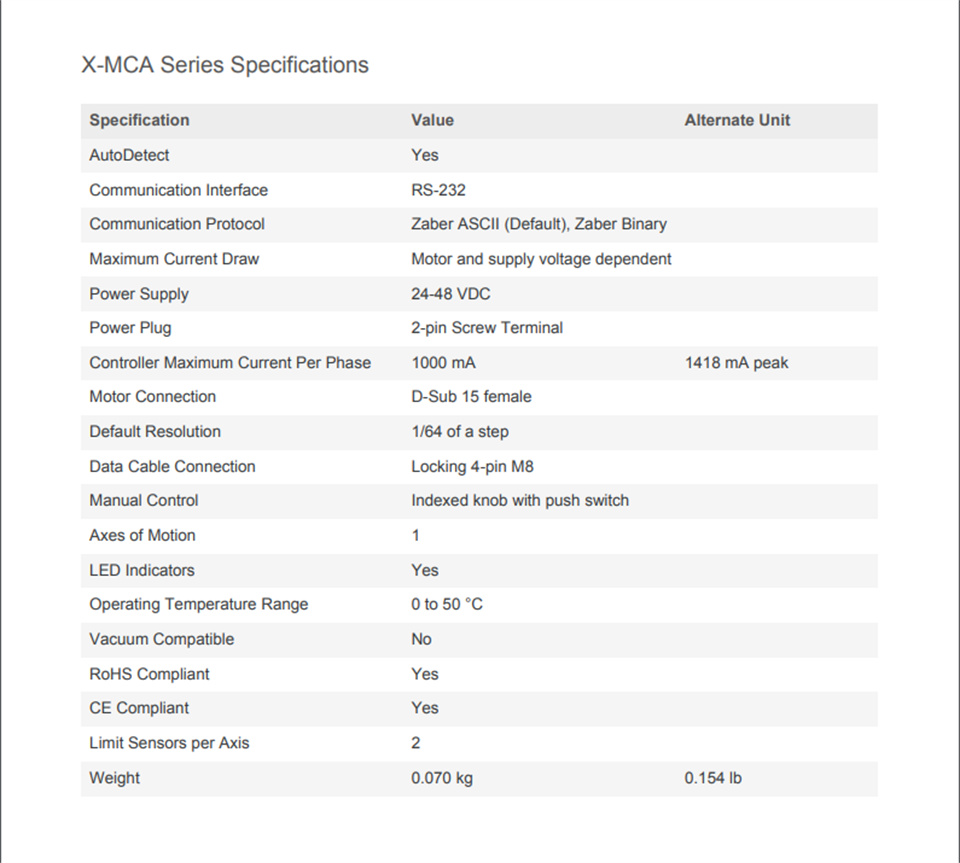
Task: Click the AutoDetect row label
Action: [x=129, y=155]
